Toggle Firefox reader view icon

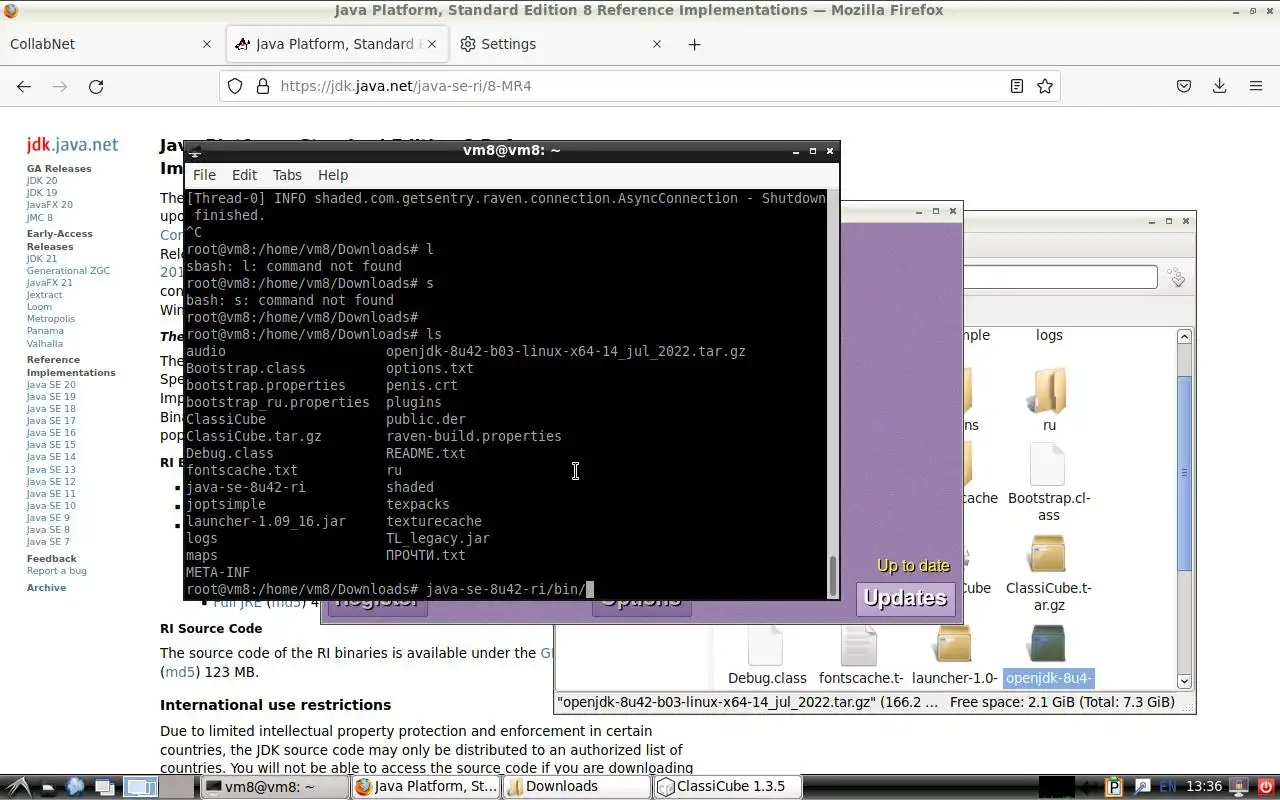tap(1017, 86)
